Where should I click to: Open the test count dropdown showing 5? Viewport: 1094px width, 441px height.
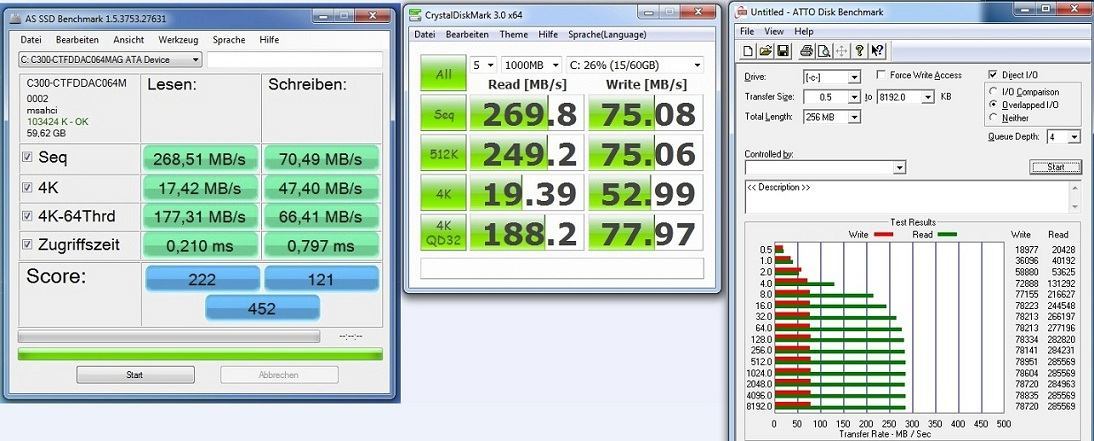pyautogui.click(x=483, y=66)
